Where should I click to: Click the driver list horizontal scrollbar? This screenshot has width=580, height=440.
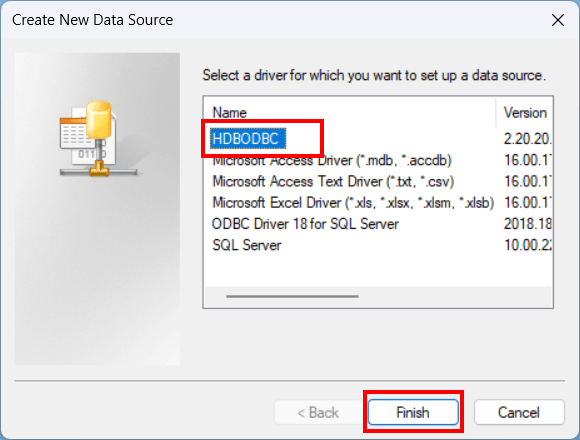pos(292,296)
